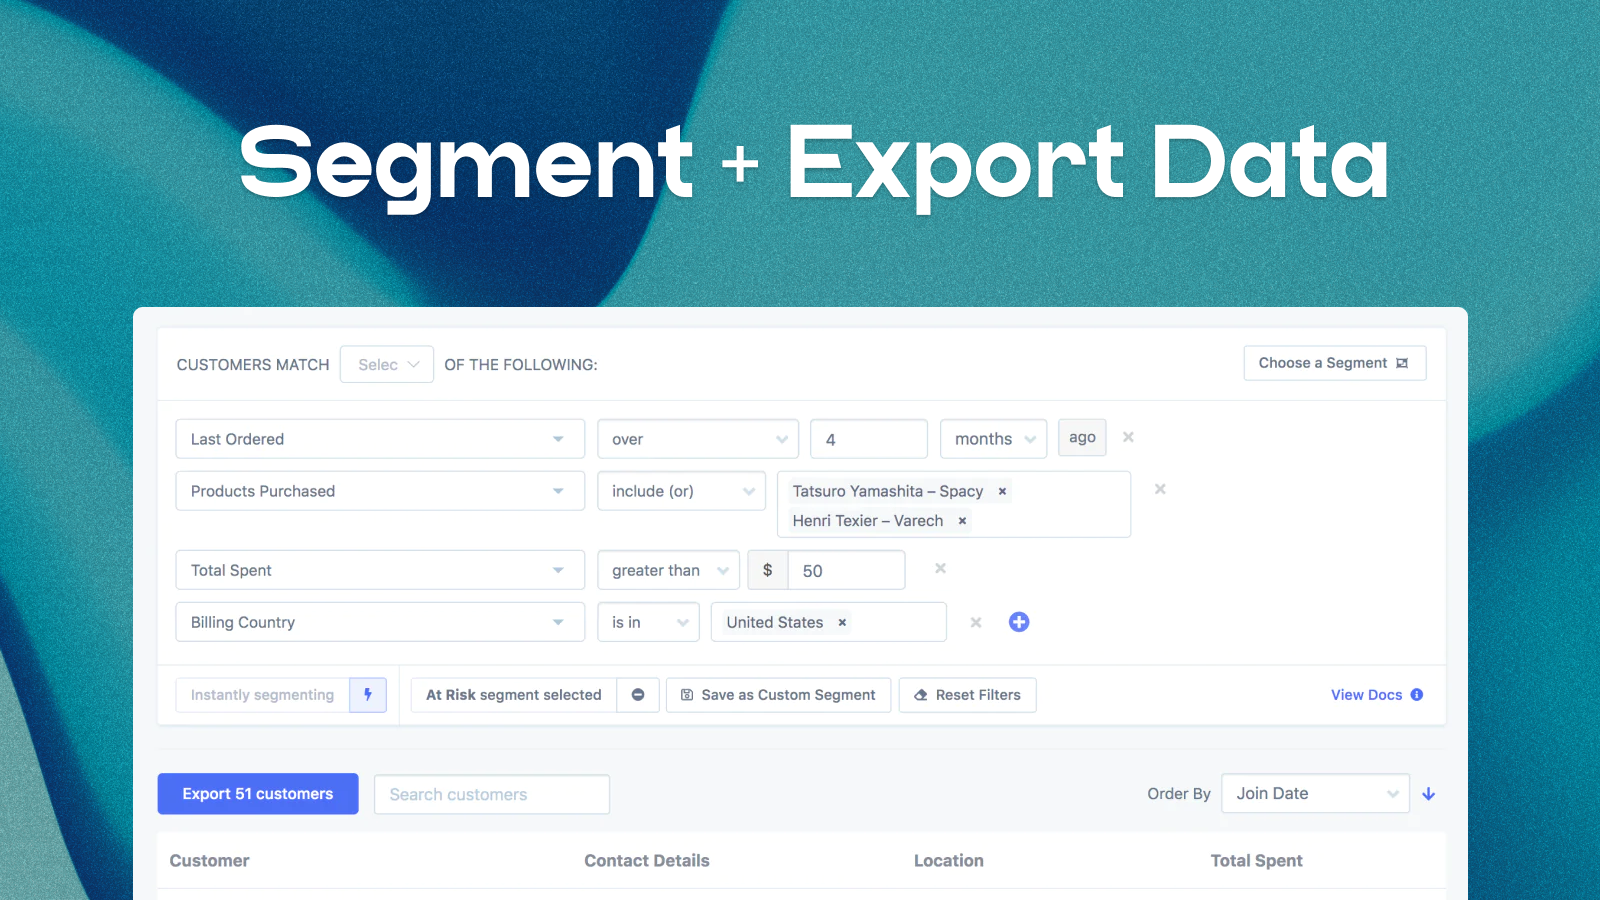Remove the United States tag from Billing Country
The image size is (1600, 900).
(x=842, y=621)
